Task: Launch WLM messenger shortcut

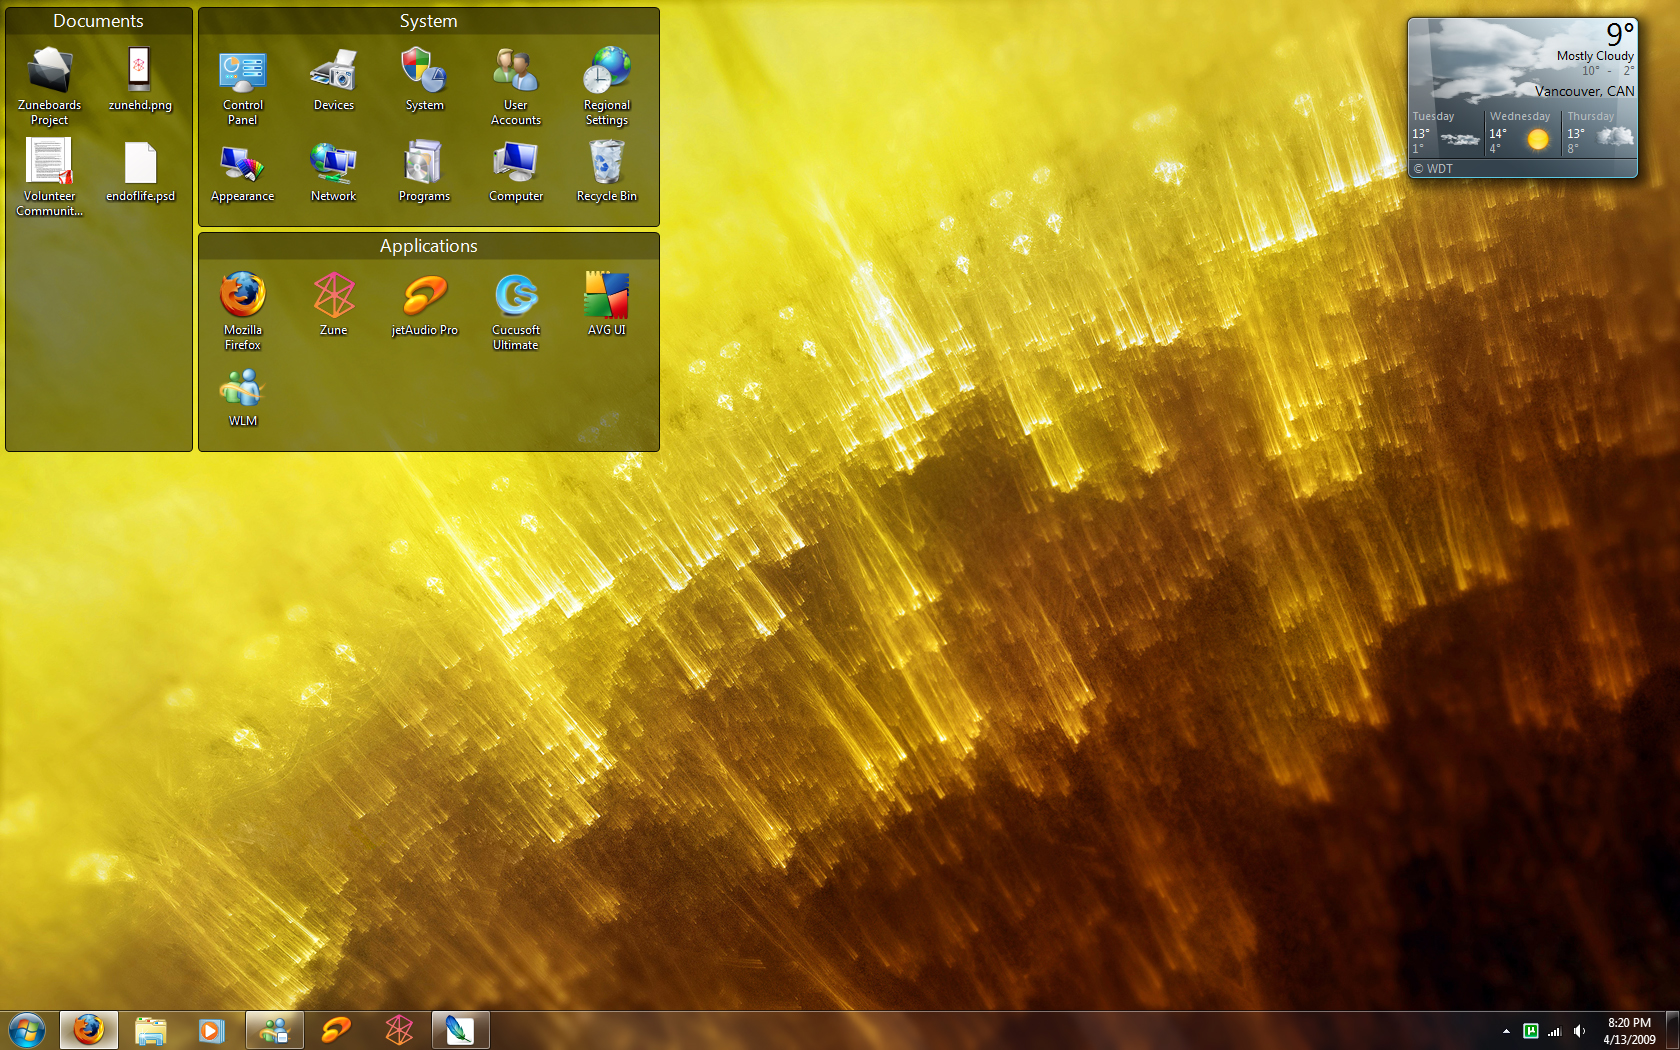Action: pos(243,397)
